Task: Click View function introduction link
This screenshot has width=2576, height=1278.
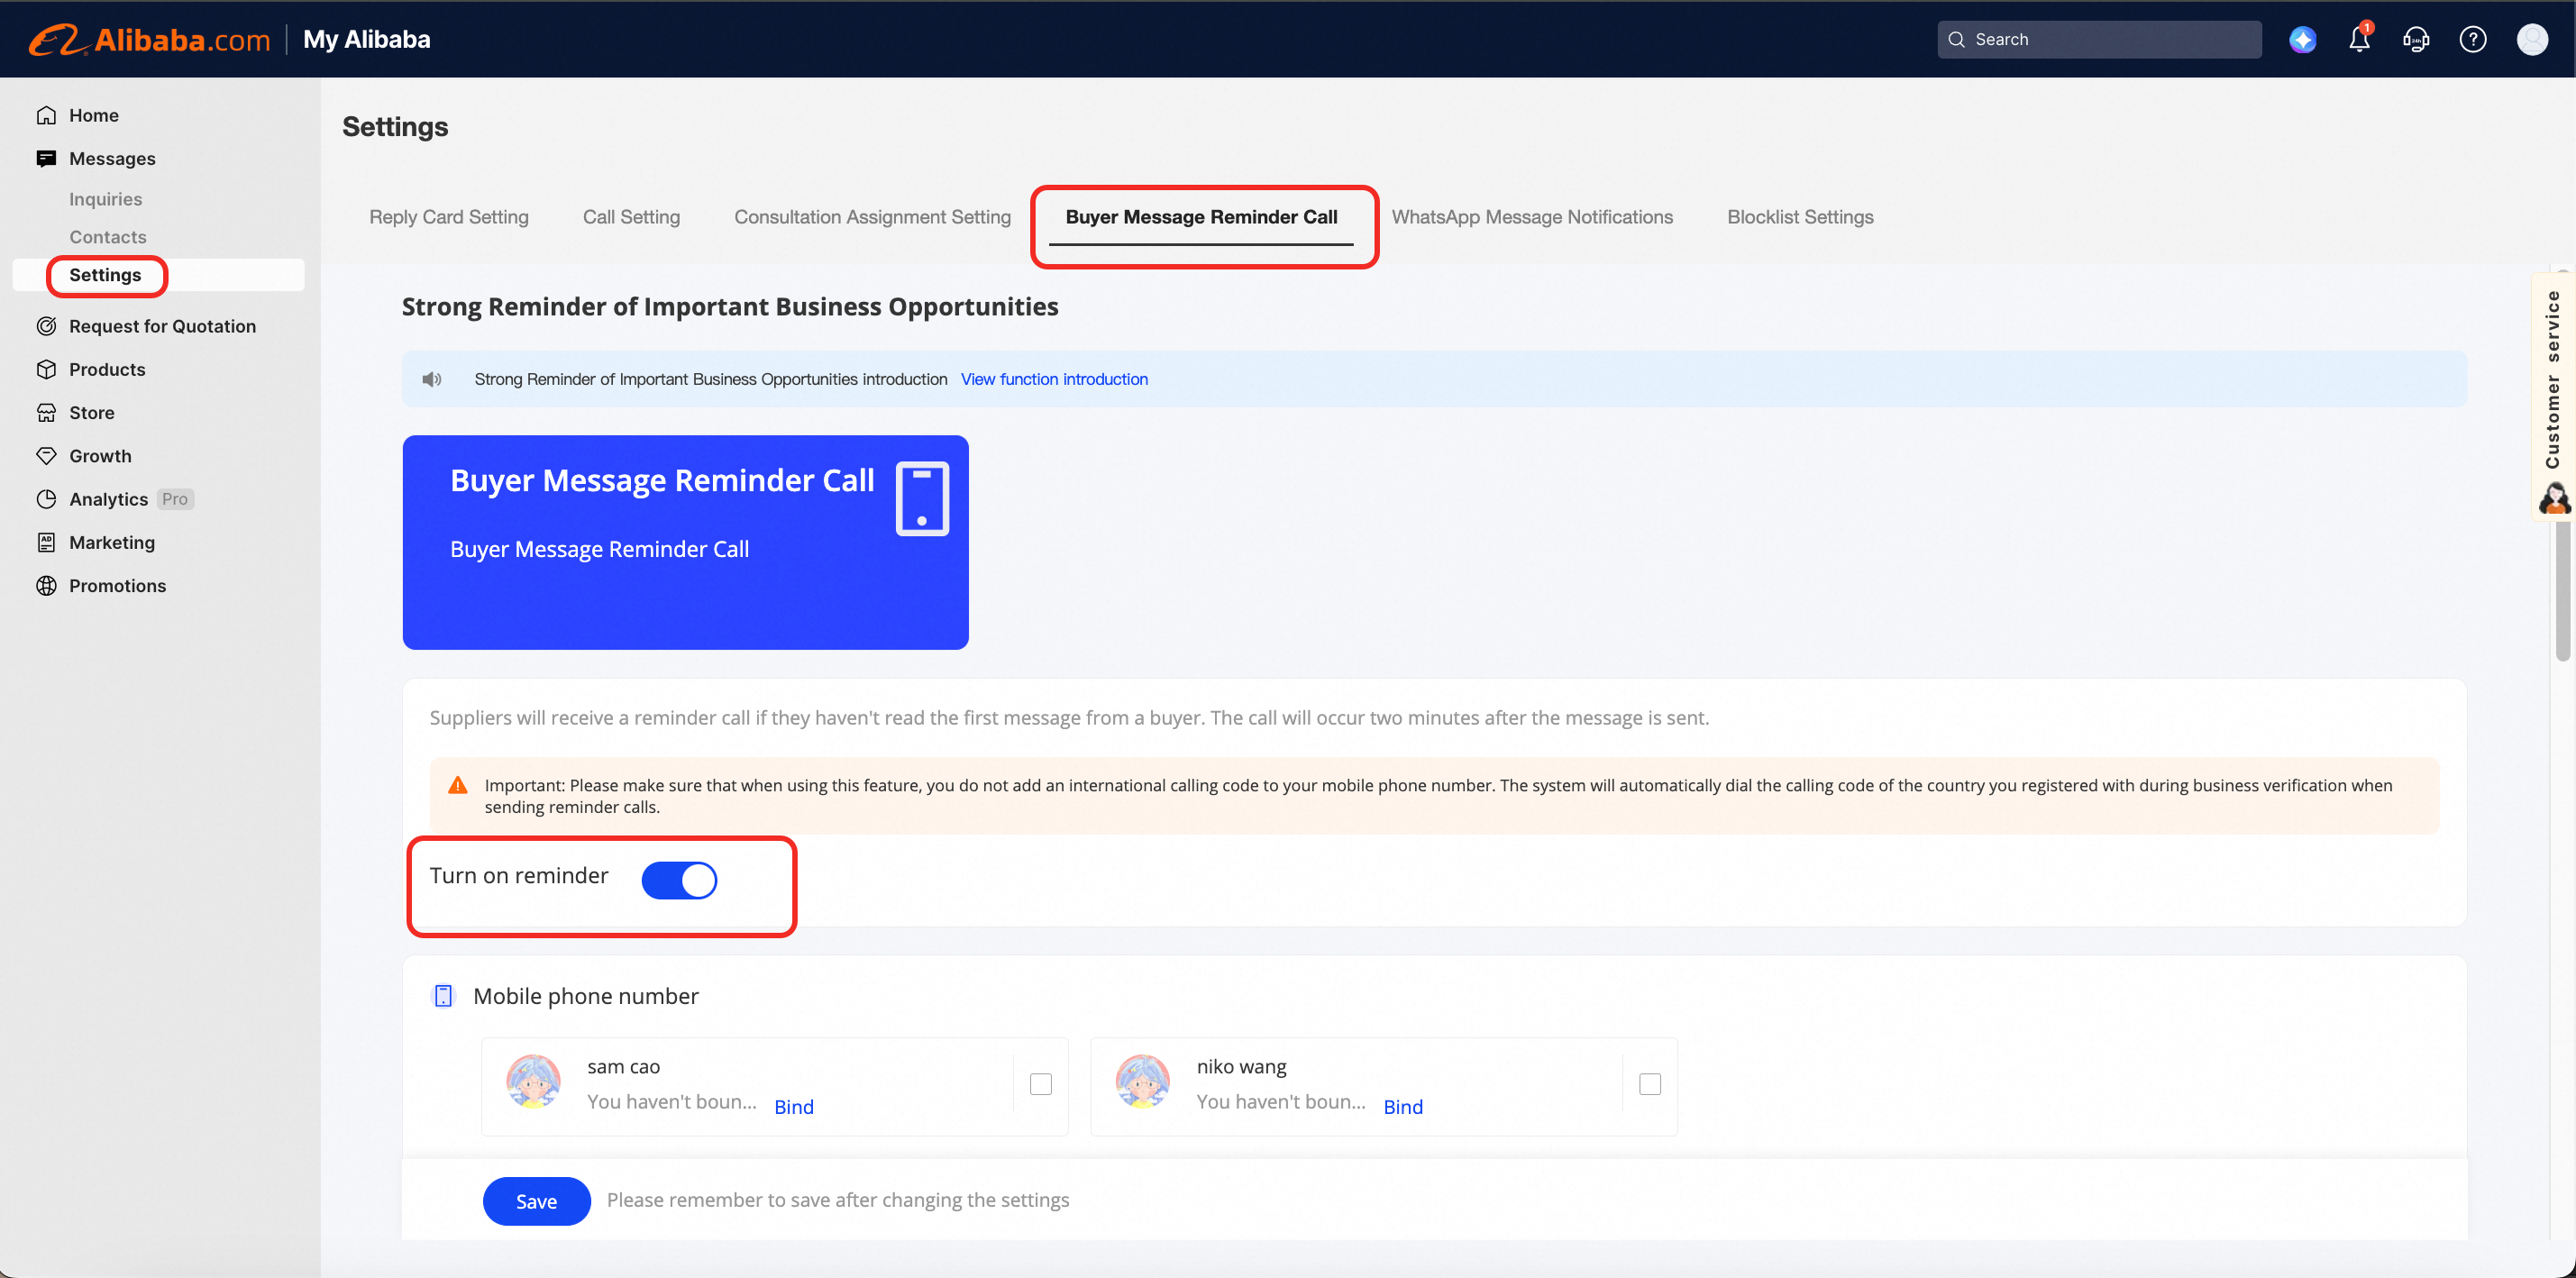Action: click(1054, 379)
